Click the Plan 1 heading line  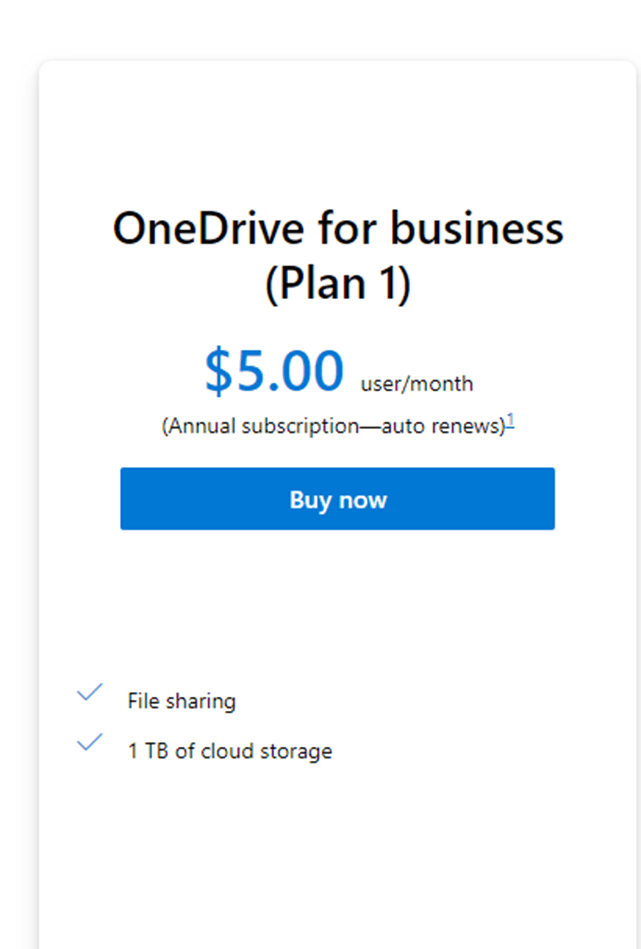point(340,282)
